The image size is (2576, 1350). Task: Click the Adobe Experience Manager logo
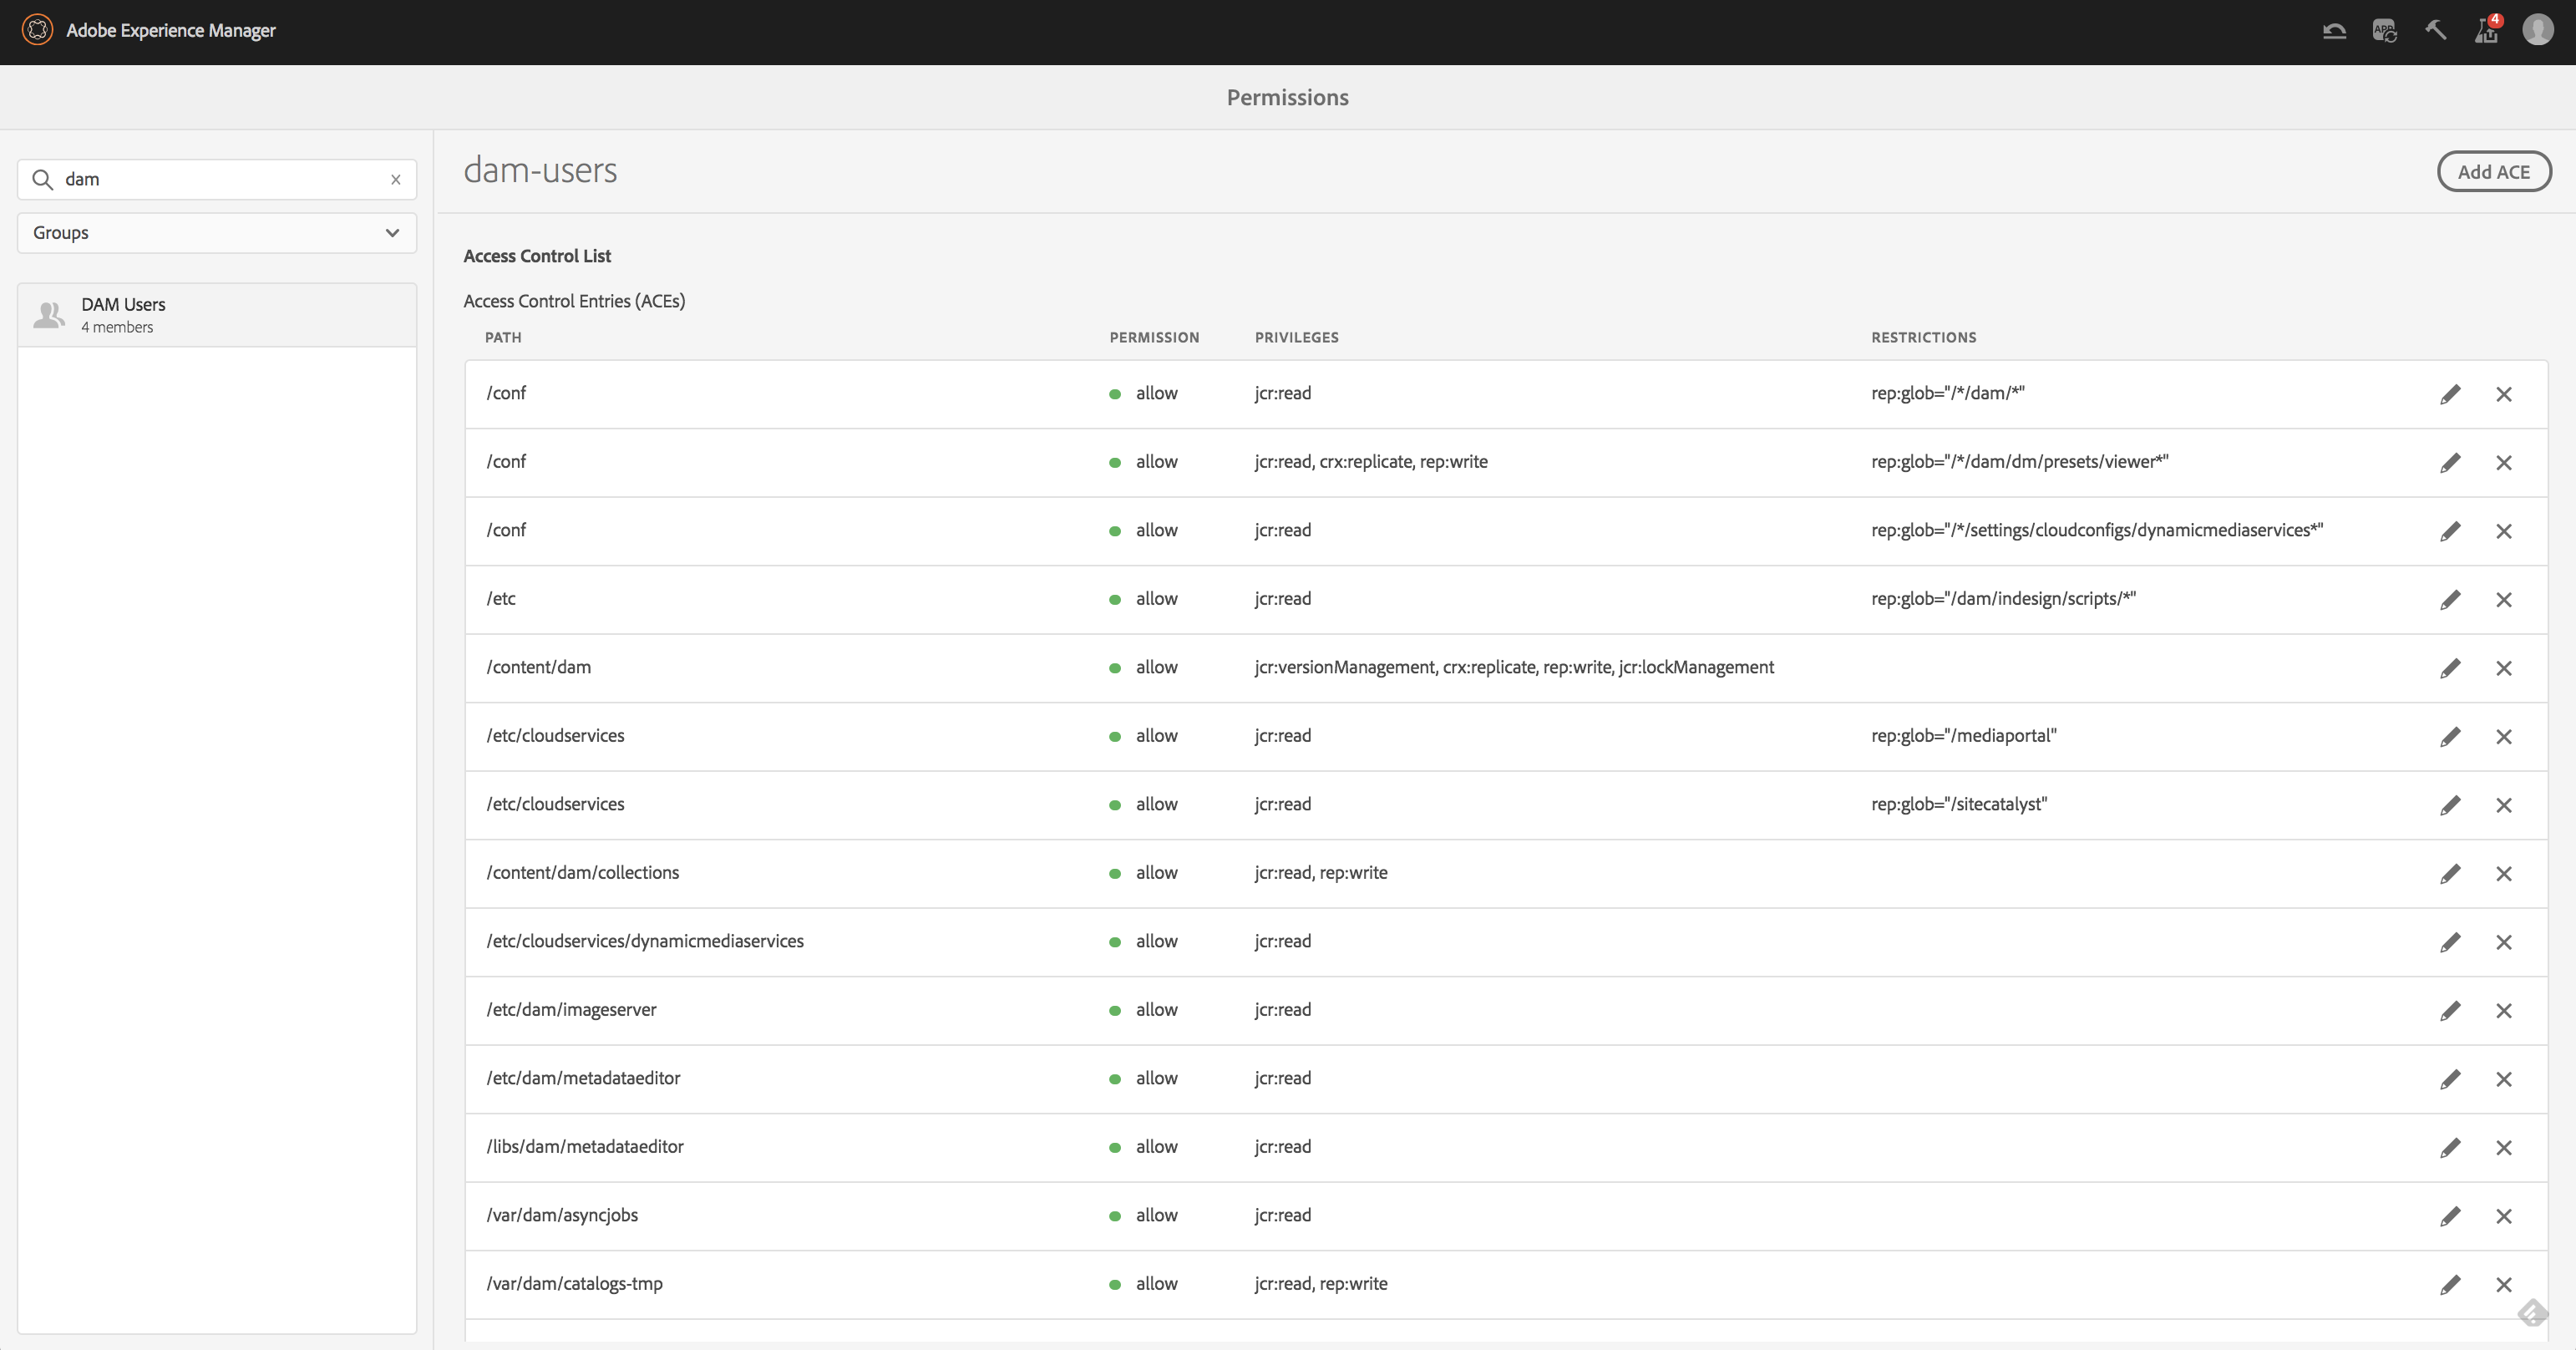pos(37,30)
